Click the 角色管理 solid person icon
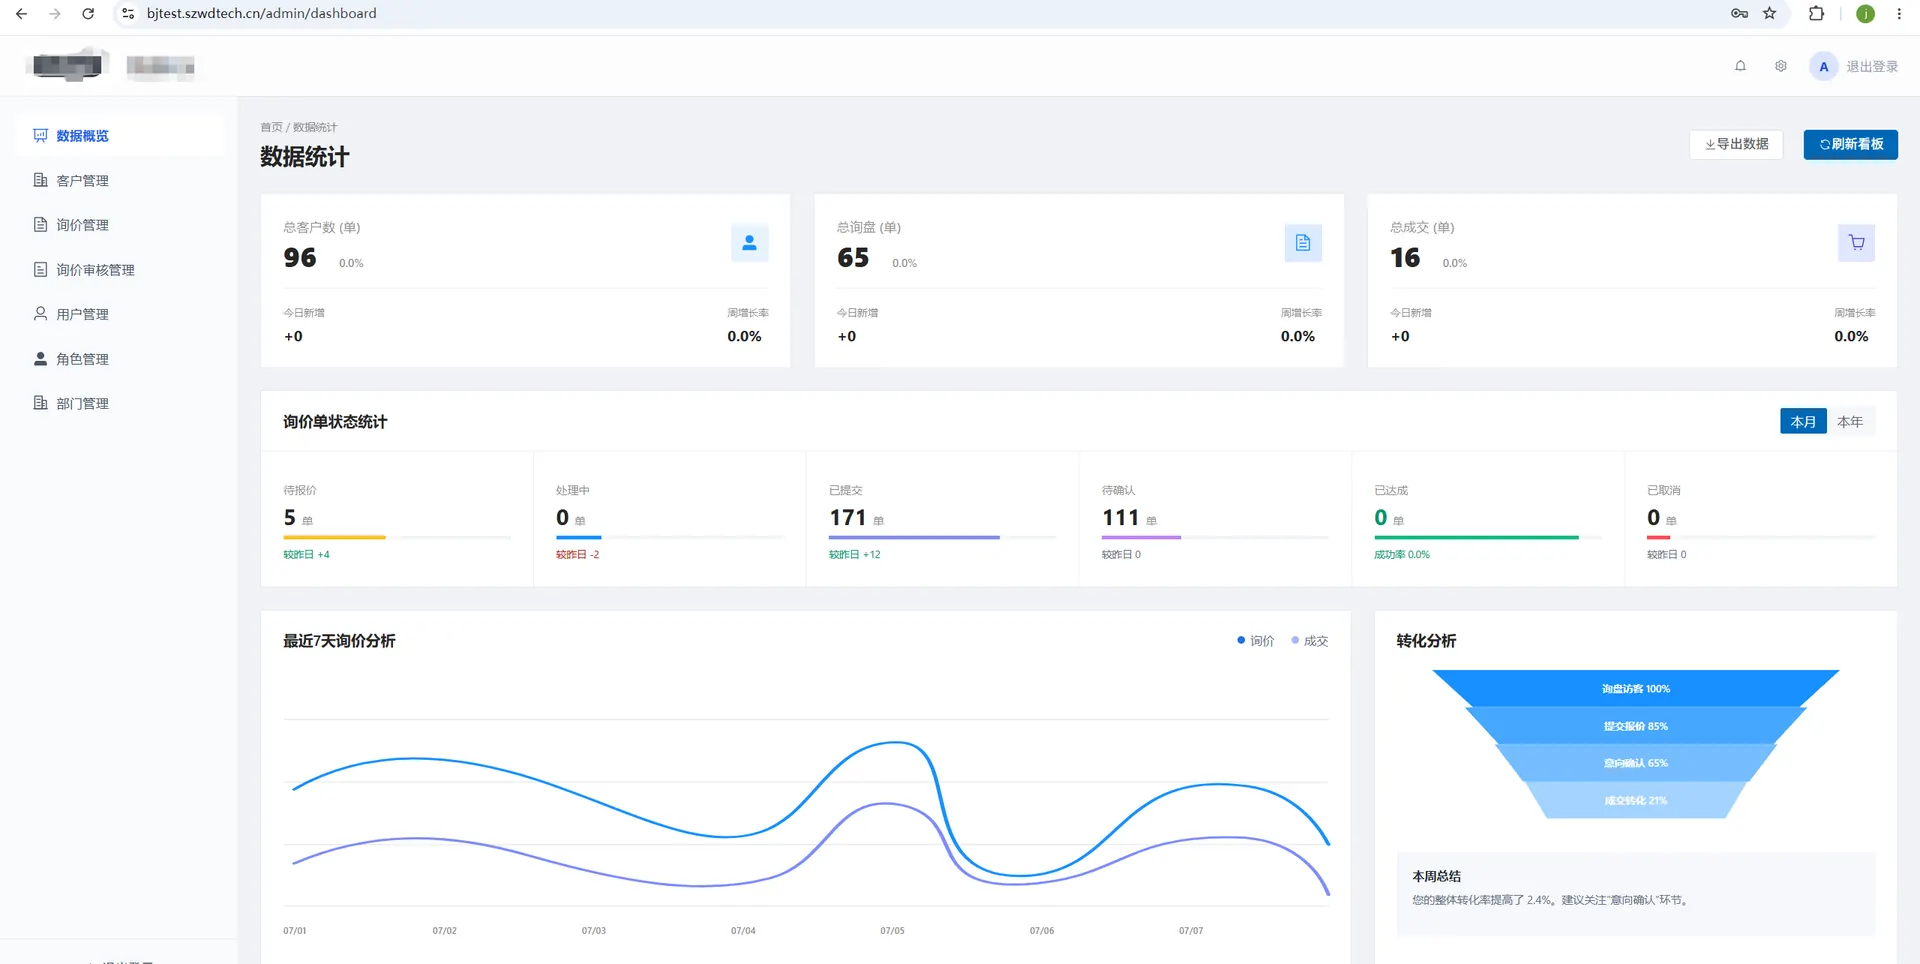 [40, 358]
